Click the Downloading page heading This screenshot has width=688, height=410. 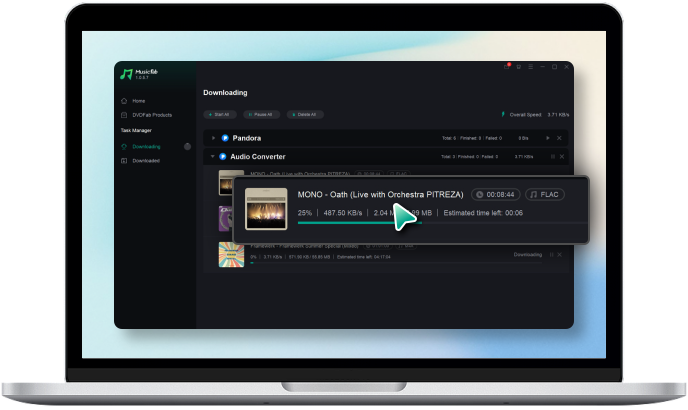point(225,93)
